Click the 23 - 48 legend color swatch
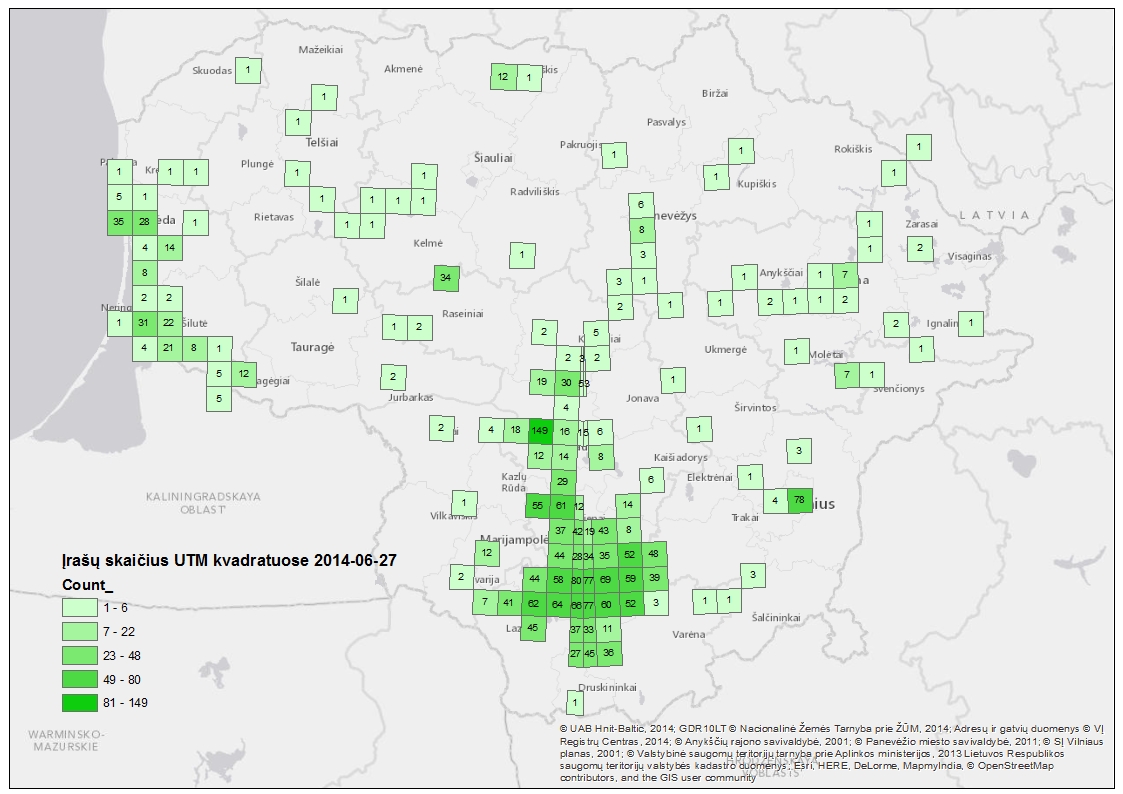This screenshot has height=794, width=1123. coord(81,655)
